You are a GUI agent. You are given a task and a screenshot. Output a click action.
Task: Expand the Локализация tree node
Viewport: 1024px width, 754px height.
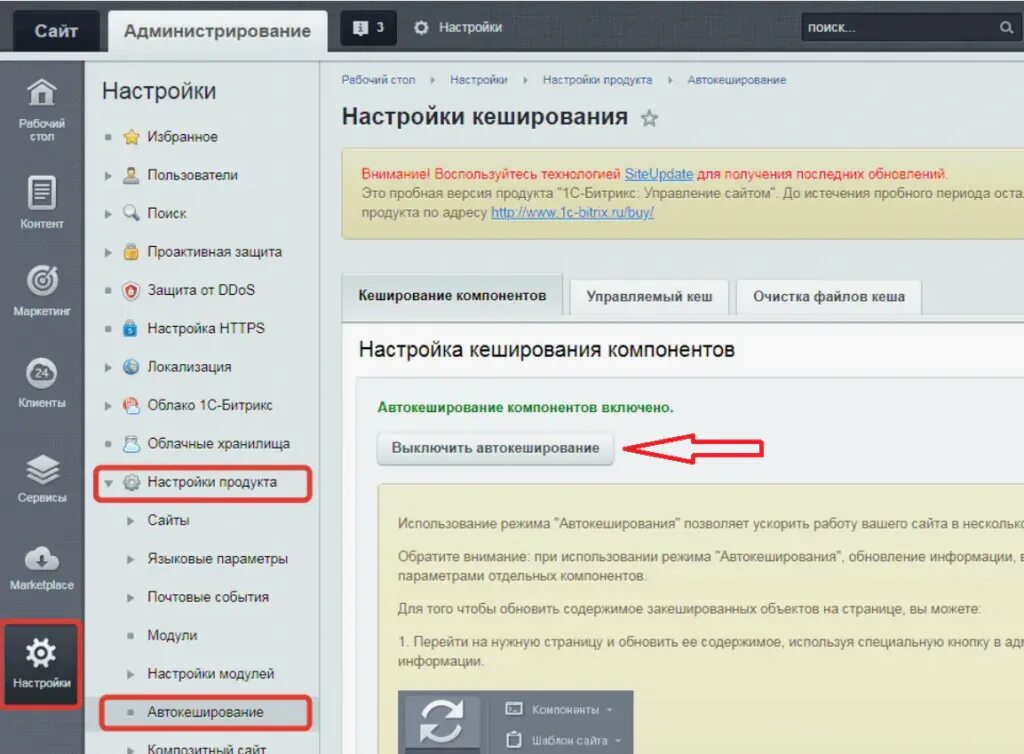(108, 368)
